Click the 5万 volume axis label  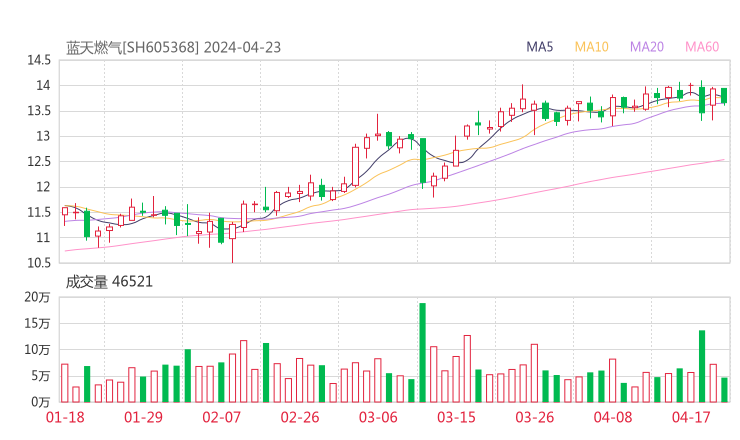[41, 376]
